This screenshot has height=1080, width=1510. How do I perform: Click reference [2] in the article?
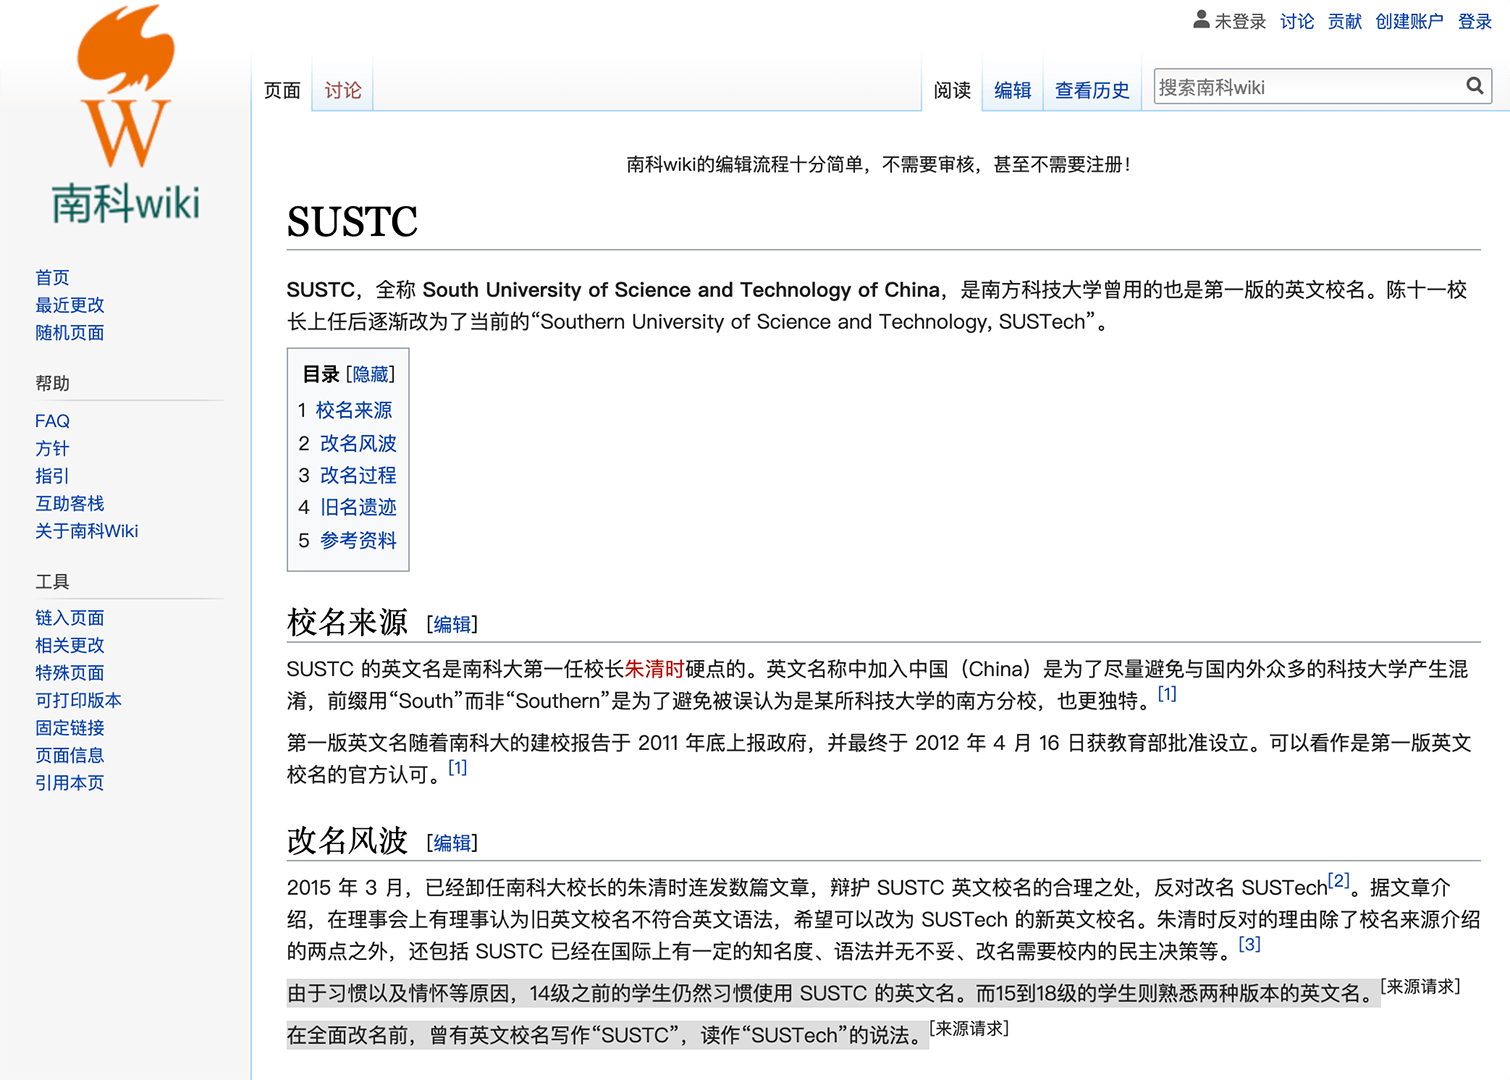coord(1338,879)
